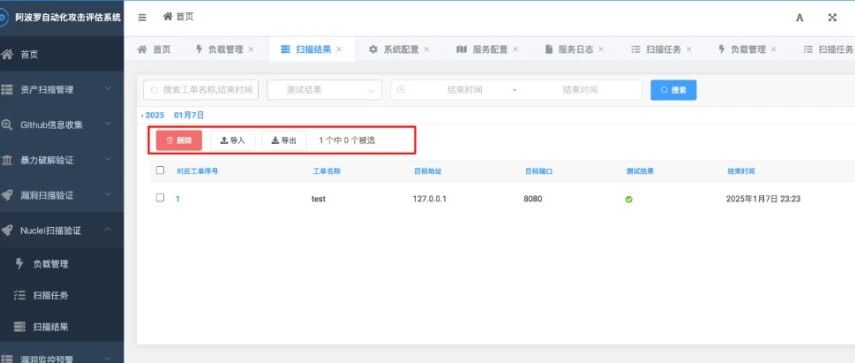This screenshot has height=363, width=855.
Task: Click the end 结束时间 date field
Action: [x=580, y=90]
